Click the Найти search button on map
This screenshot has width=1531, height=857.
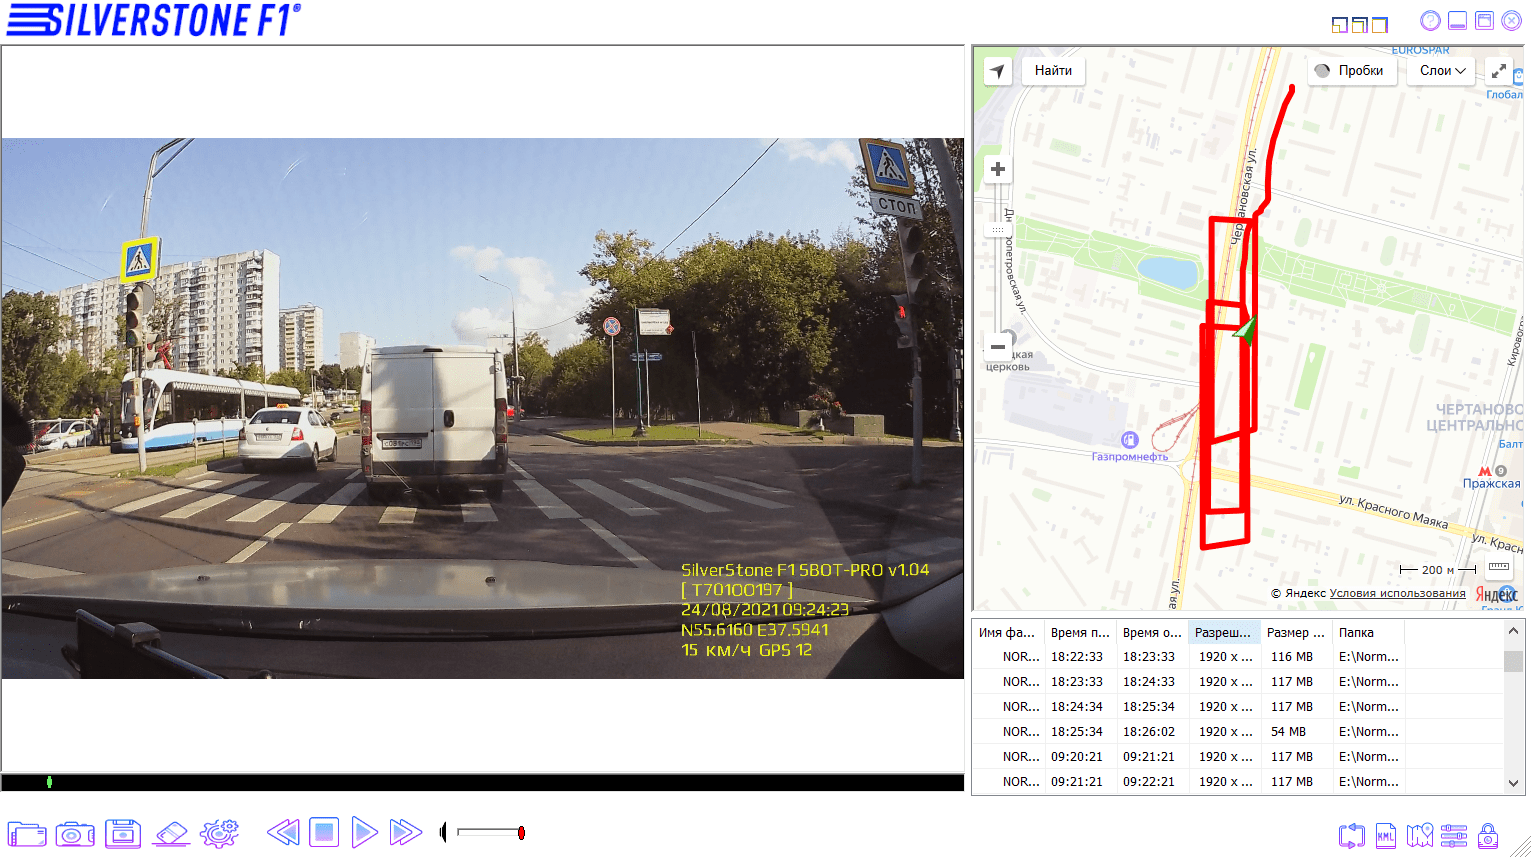[x=1053, y=71]
